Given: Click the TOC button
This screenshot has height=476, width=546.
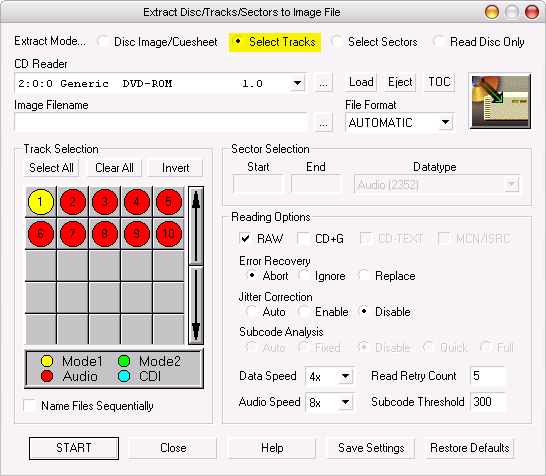Looking at the screenshot, I should coord(439,82).
